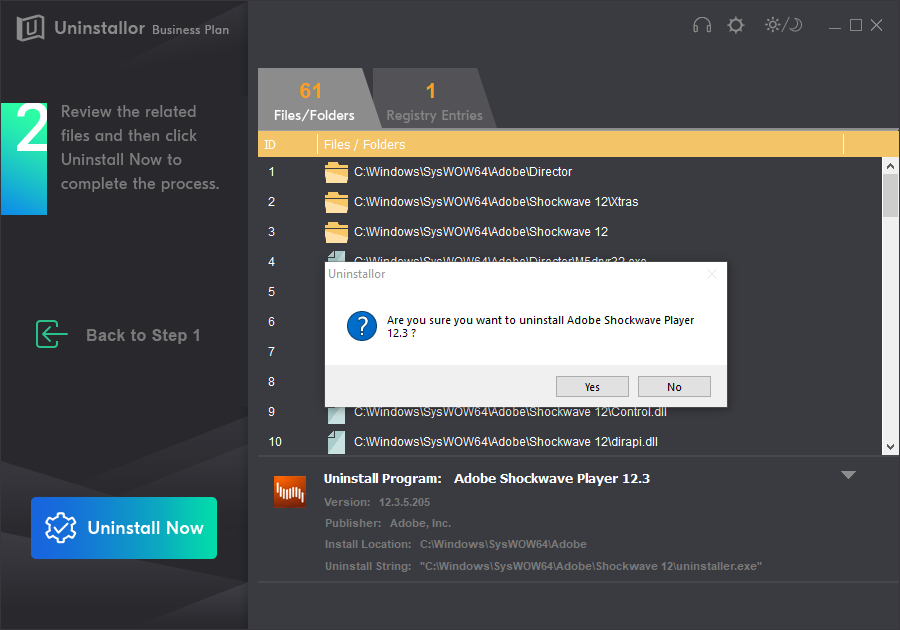Click No to cancel uninstall
Screen dimensions: 900x630
tap(674, 387)
